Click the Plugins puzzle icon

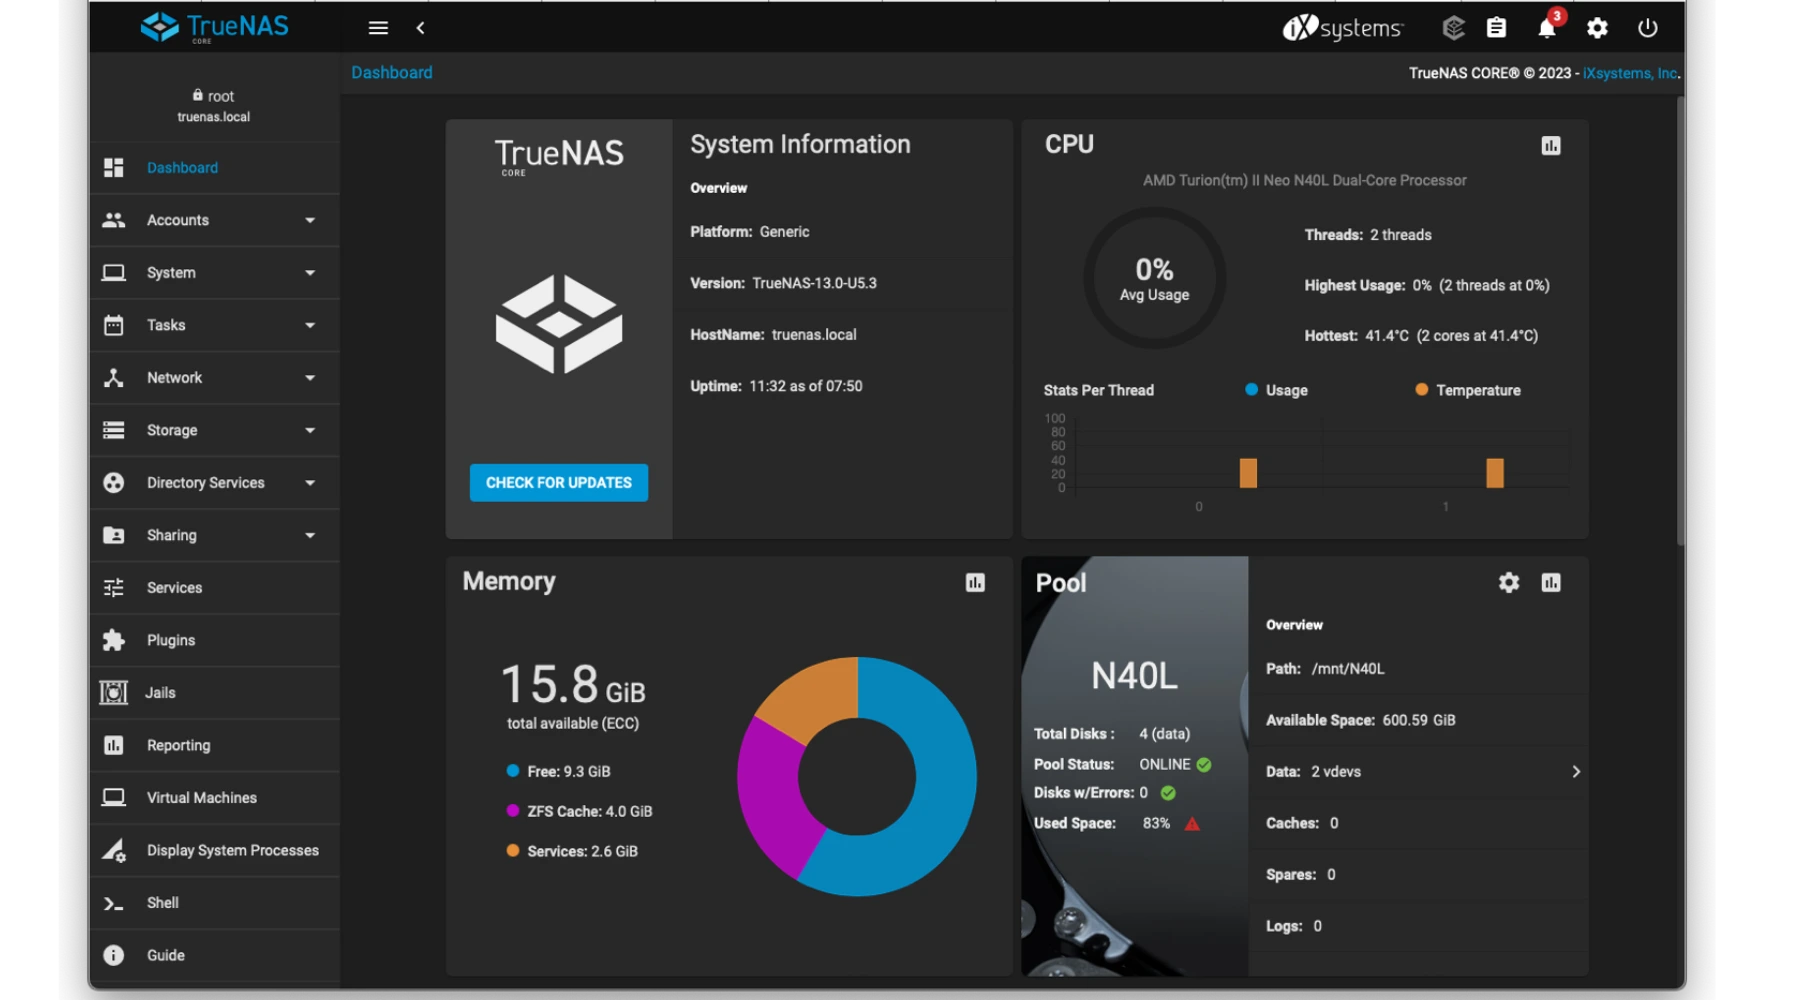[x=114, y=640]
